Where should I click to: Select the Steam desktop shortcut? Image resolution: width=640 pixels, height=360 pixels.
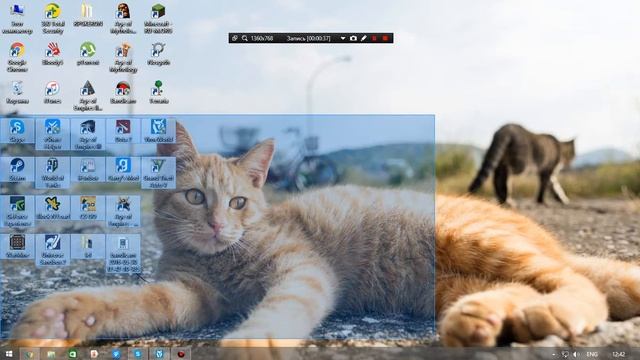point(17,169)
